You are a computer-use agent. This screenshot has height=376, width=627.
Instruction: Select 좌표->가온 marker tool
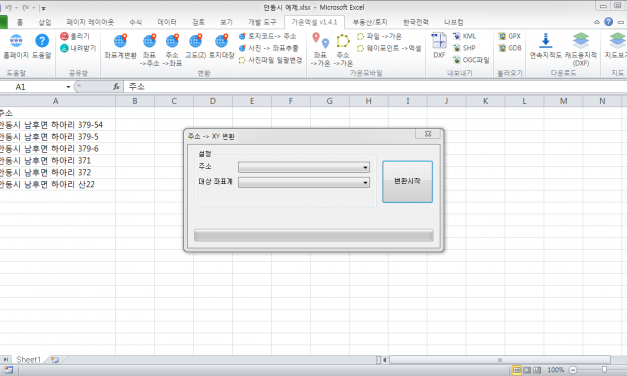(x=320, y=50)
